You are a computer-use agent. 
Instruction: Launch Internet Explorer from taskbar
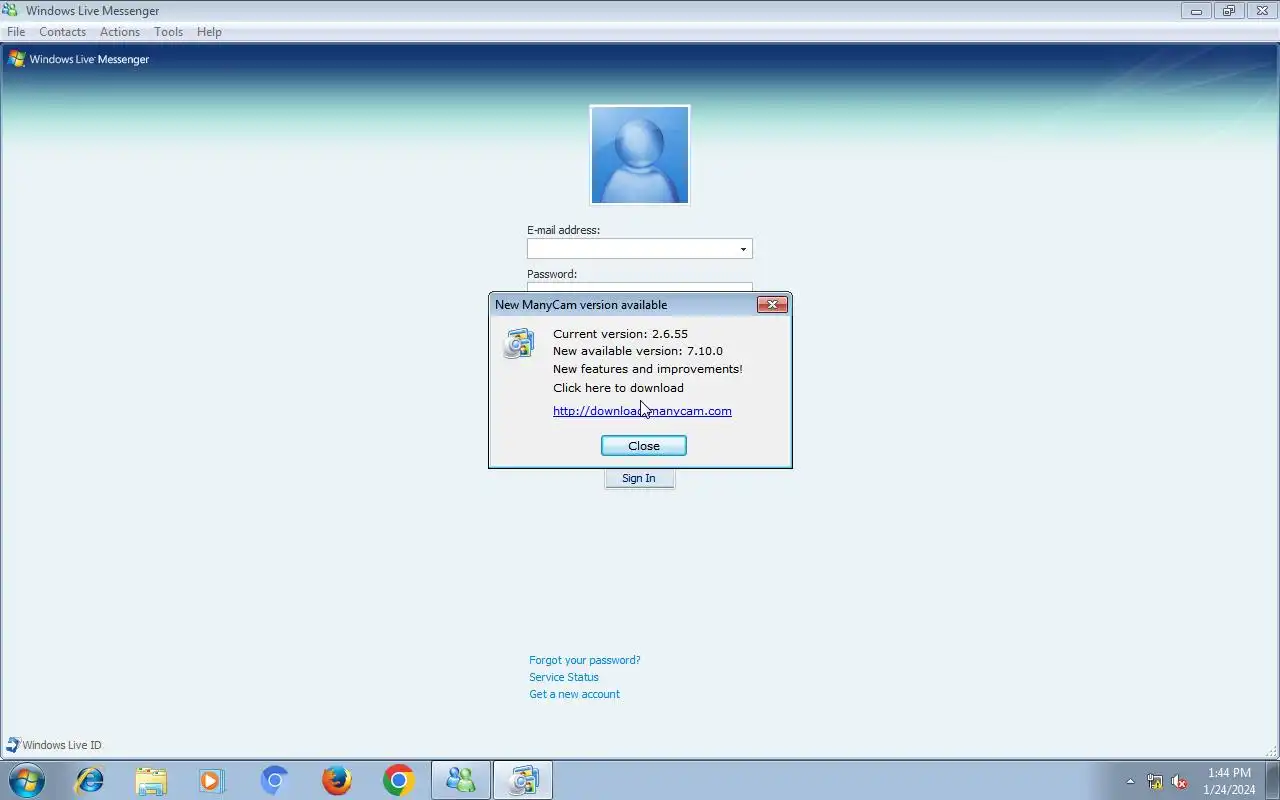pyautogui.click(x=90, y=780)
